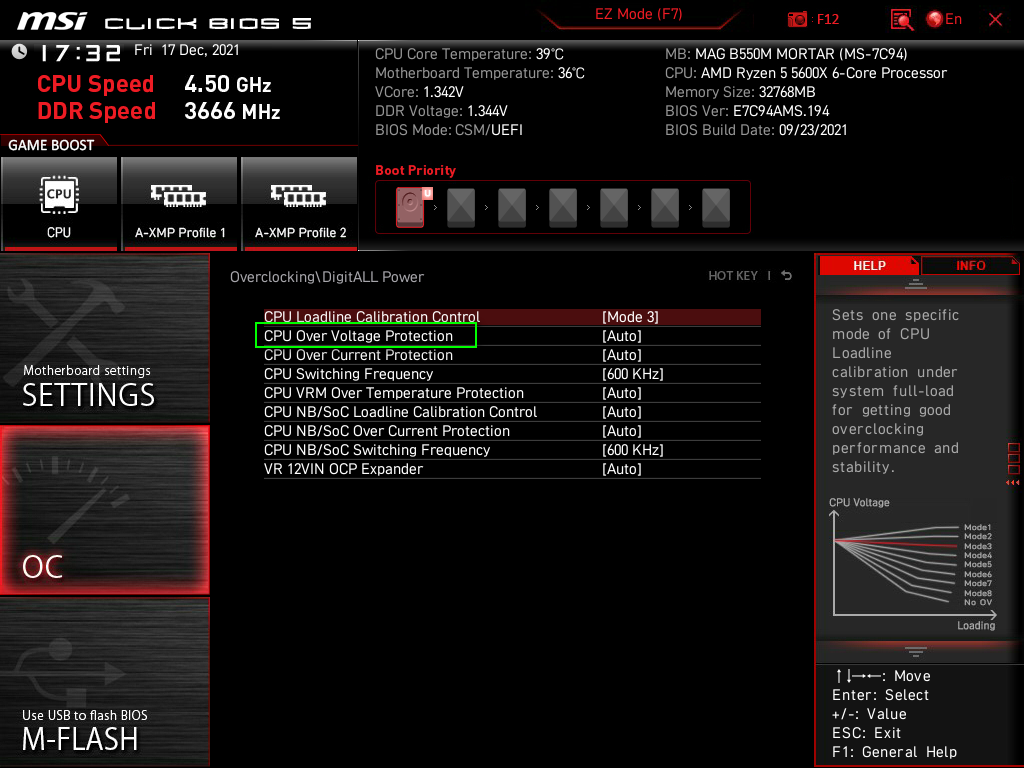This screenshot has height=768, width=1024.
Task: Select the CPU Loadline Calibration Control row label
Action: tap(372, 317)
